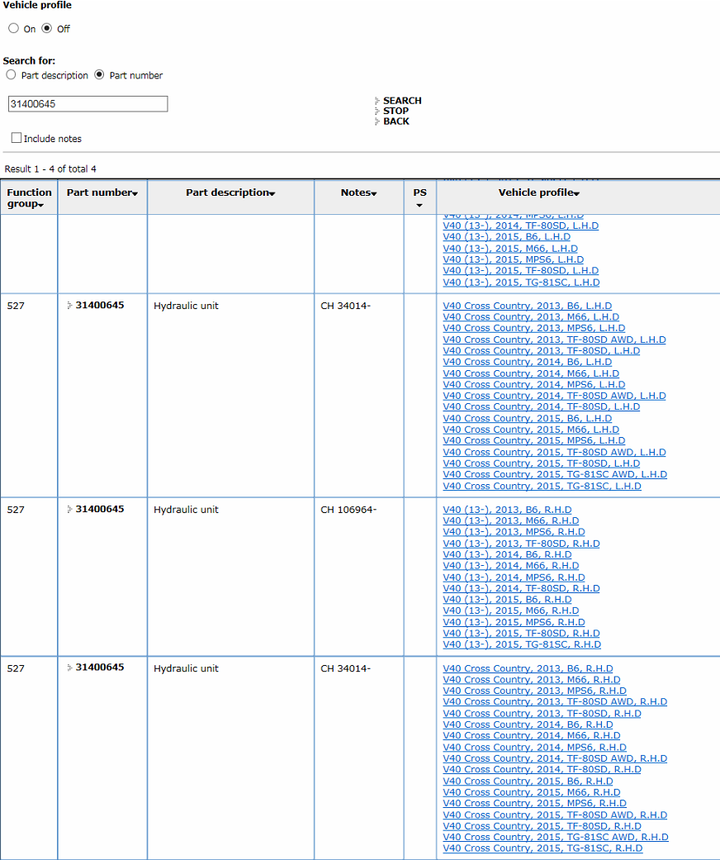Click the STOP command
The image size is (720, 860).
tap(395, 111)
